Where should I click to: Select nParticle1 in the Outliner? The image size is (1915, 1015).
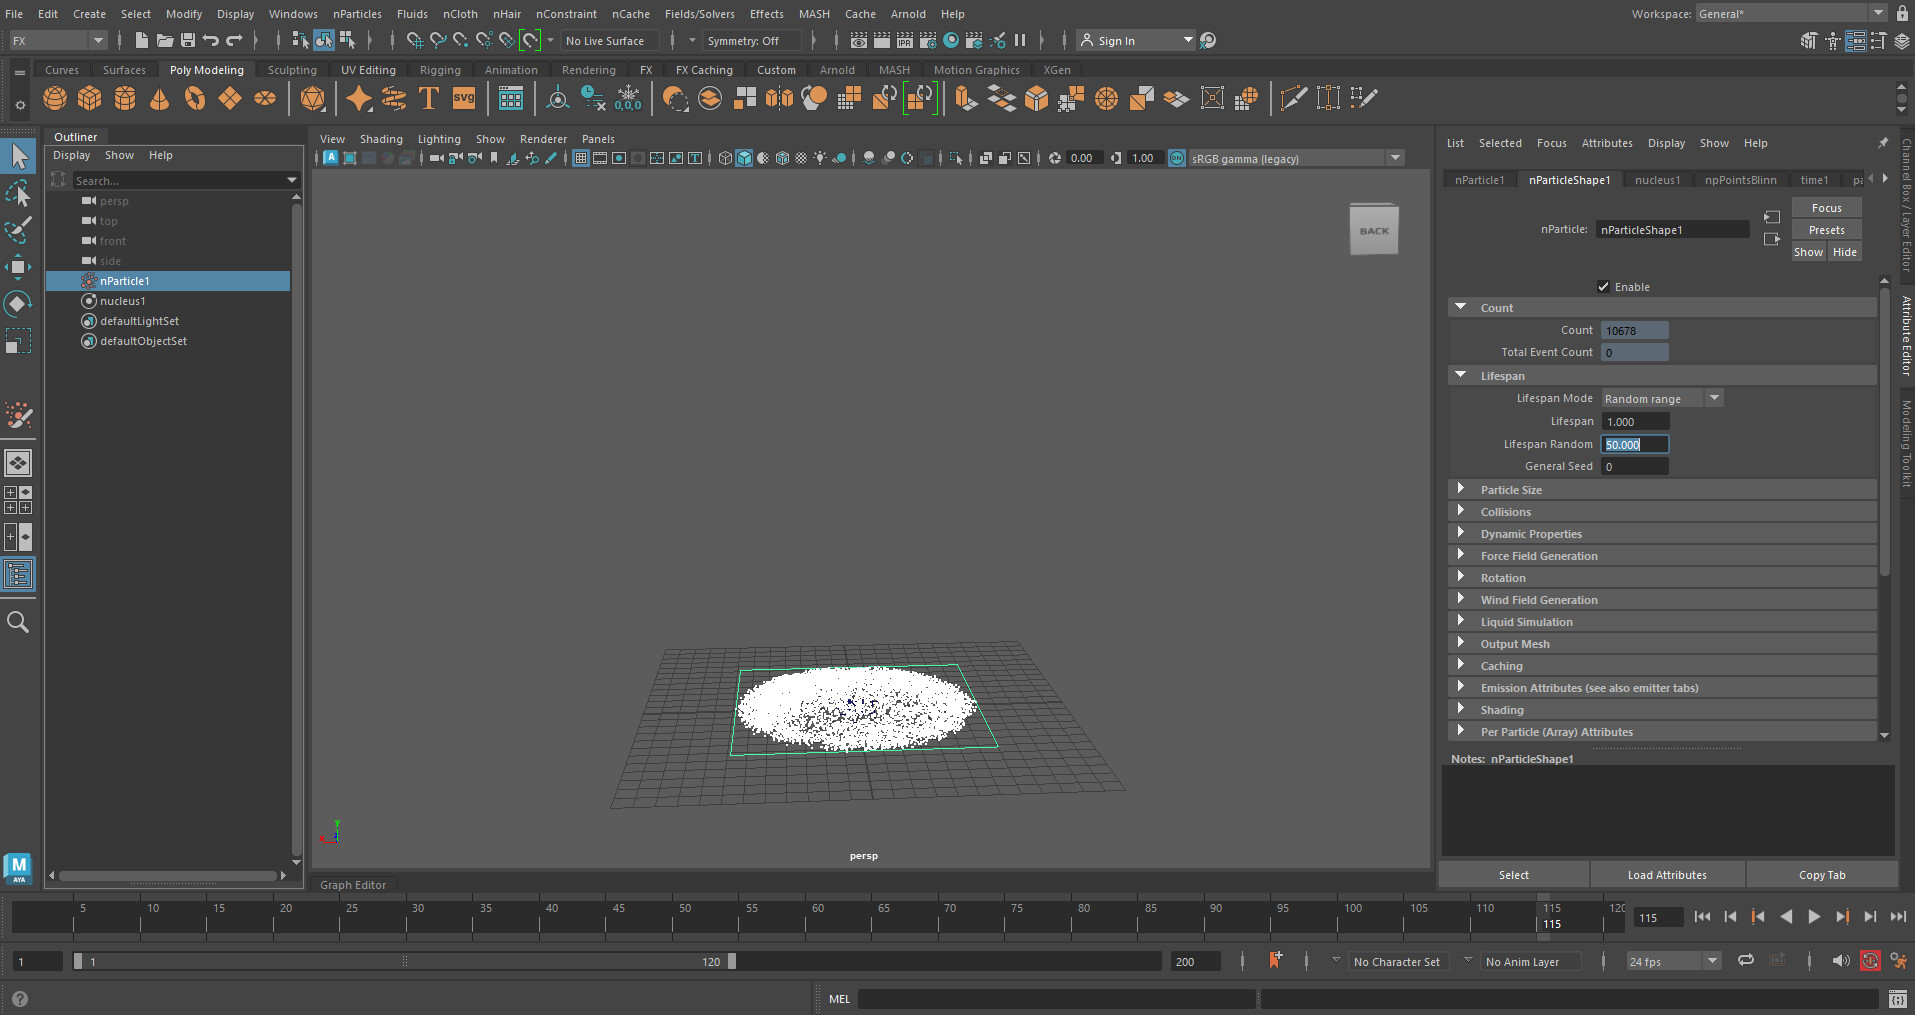pos(125,281)
